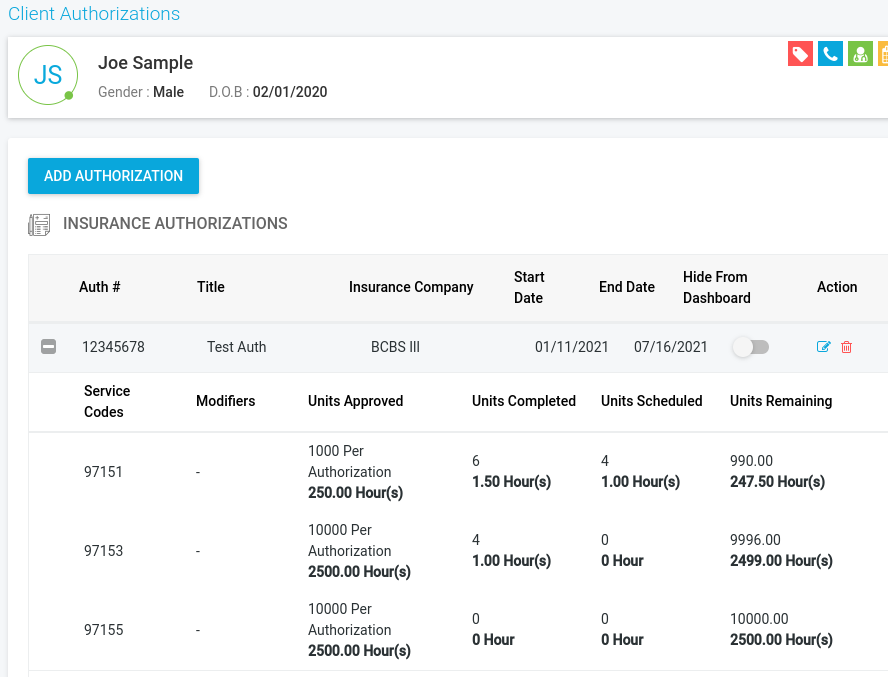Click the Insurance Authorizations section title
Screen dimensions: 888x677
[175, 223]
